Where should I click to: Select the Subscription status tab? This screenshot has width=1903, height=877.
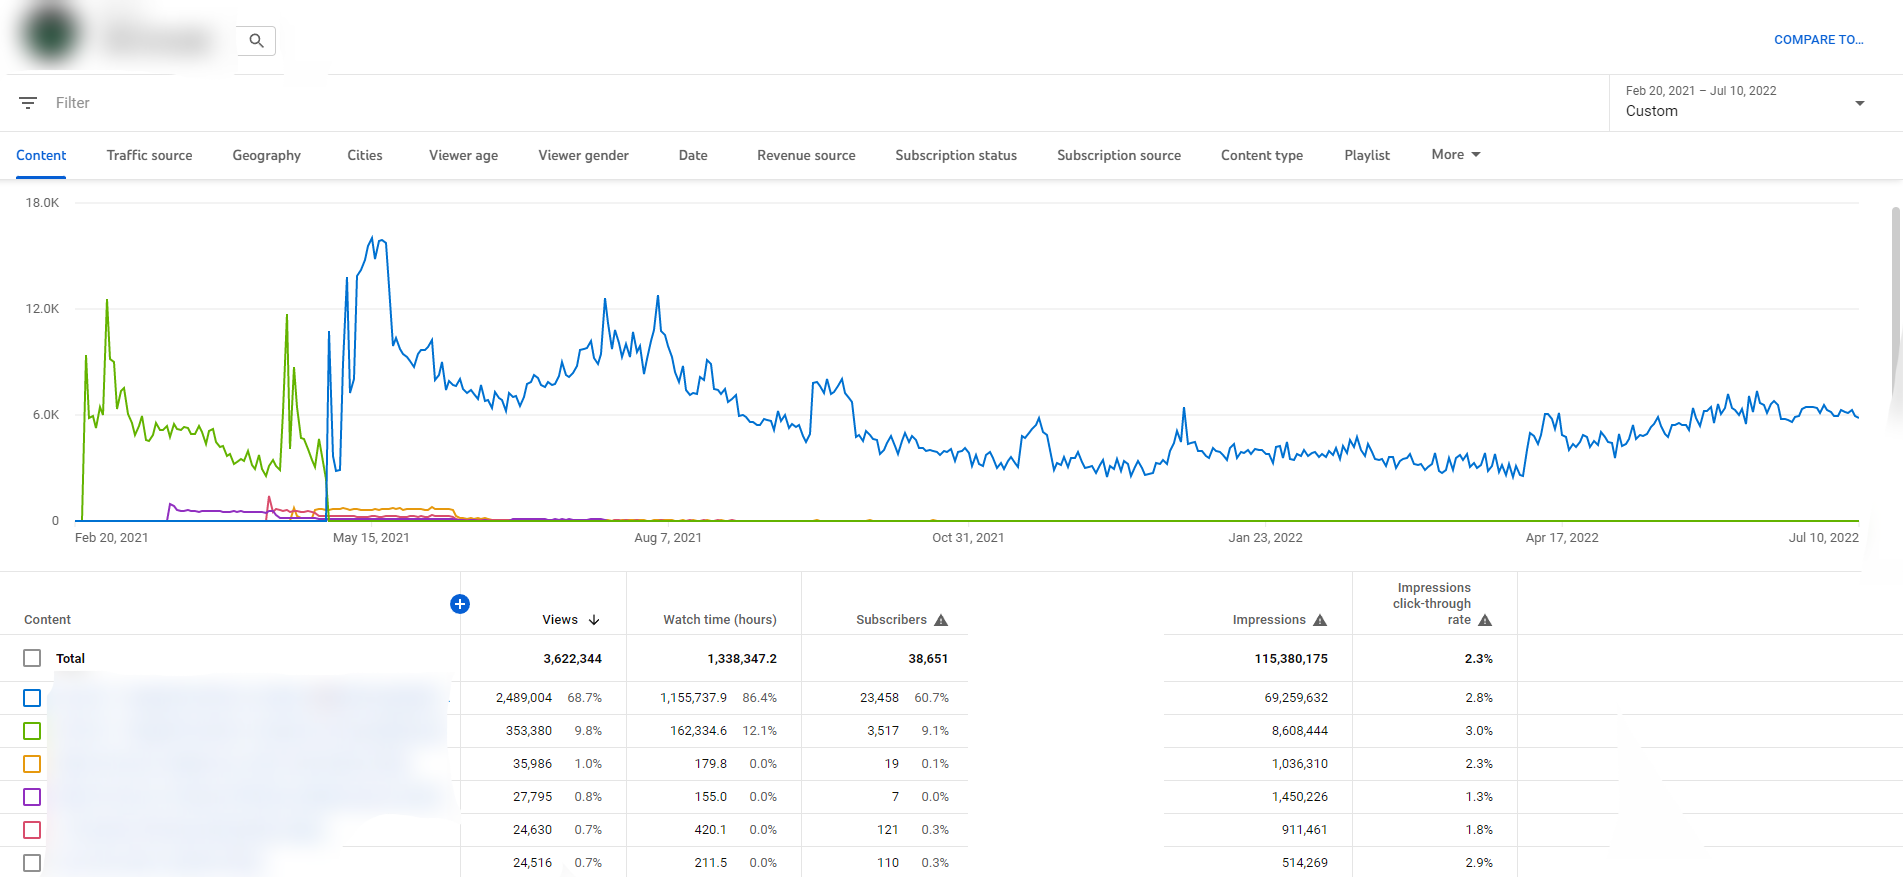point(956,155)
